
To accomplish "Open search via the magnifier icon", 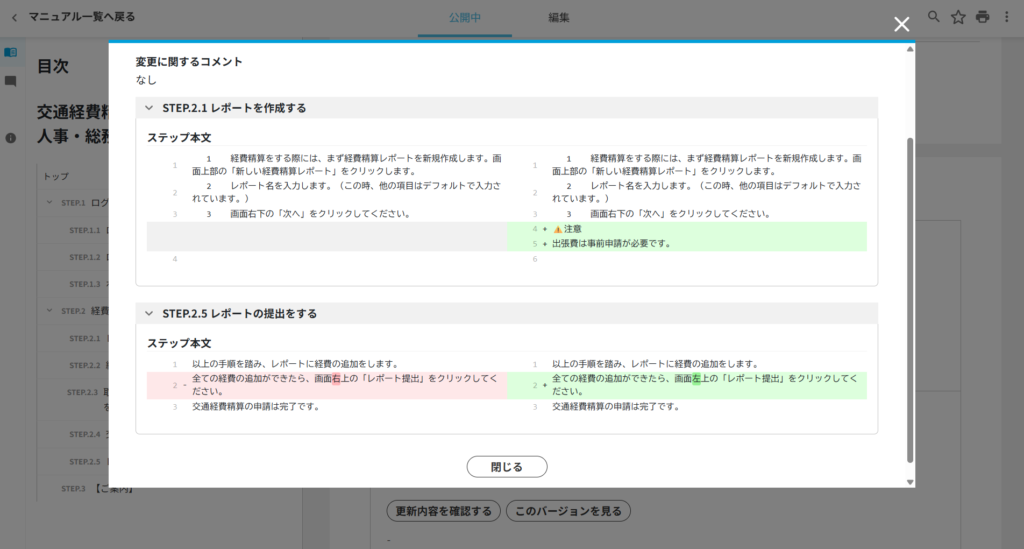I will click(934, 17).
